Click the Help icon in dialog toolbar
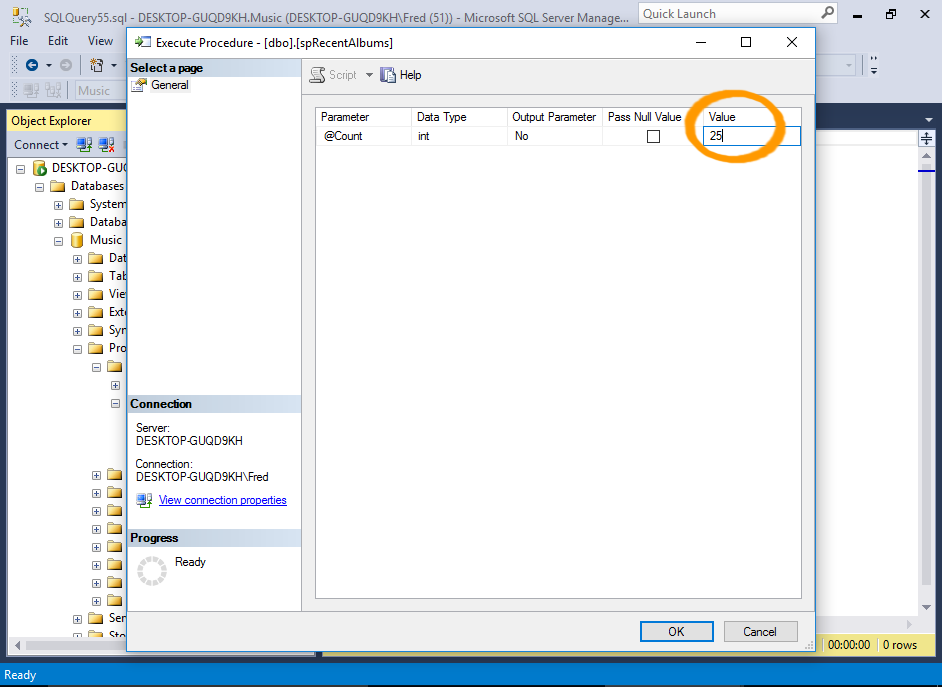This screenshot has width=942, height=687. click(x=389, y=75)
